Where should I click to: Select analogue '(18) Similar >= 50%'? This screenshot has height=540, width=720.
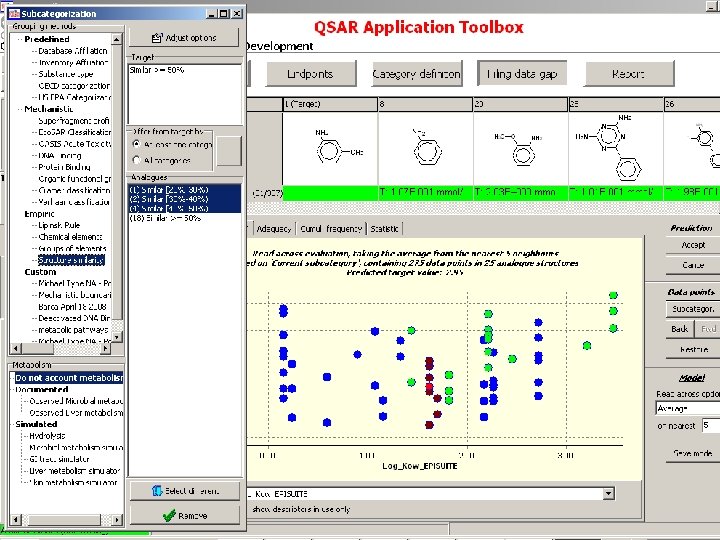165,218
